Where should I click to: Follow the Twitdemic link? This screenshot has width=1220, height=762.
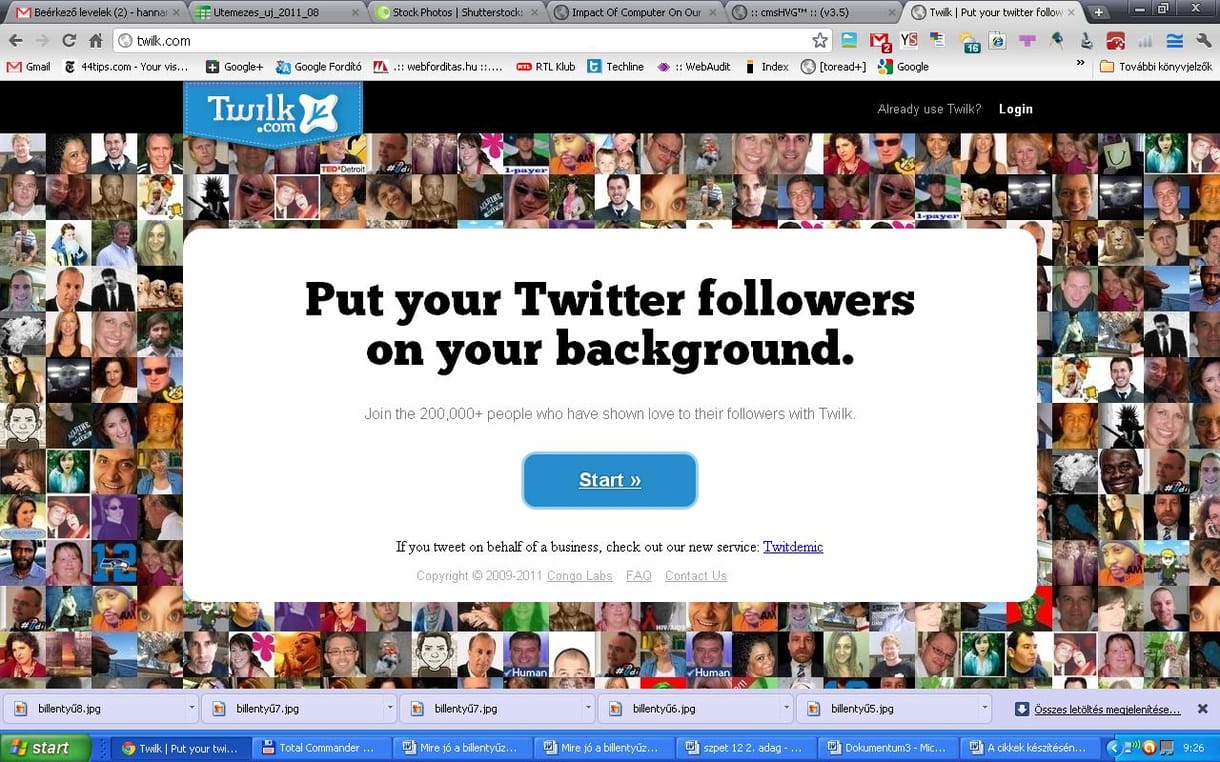[x=793, y=547]
